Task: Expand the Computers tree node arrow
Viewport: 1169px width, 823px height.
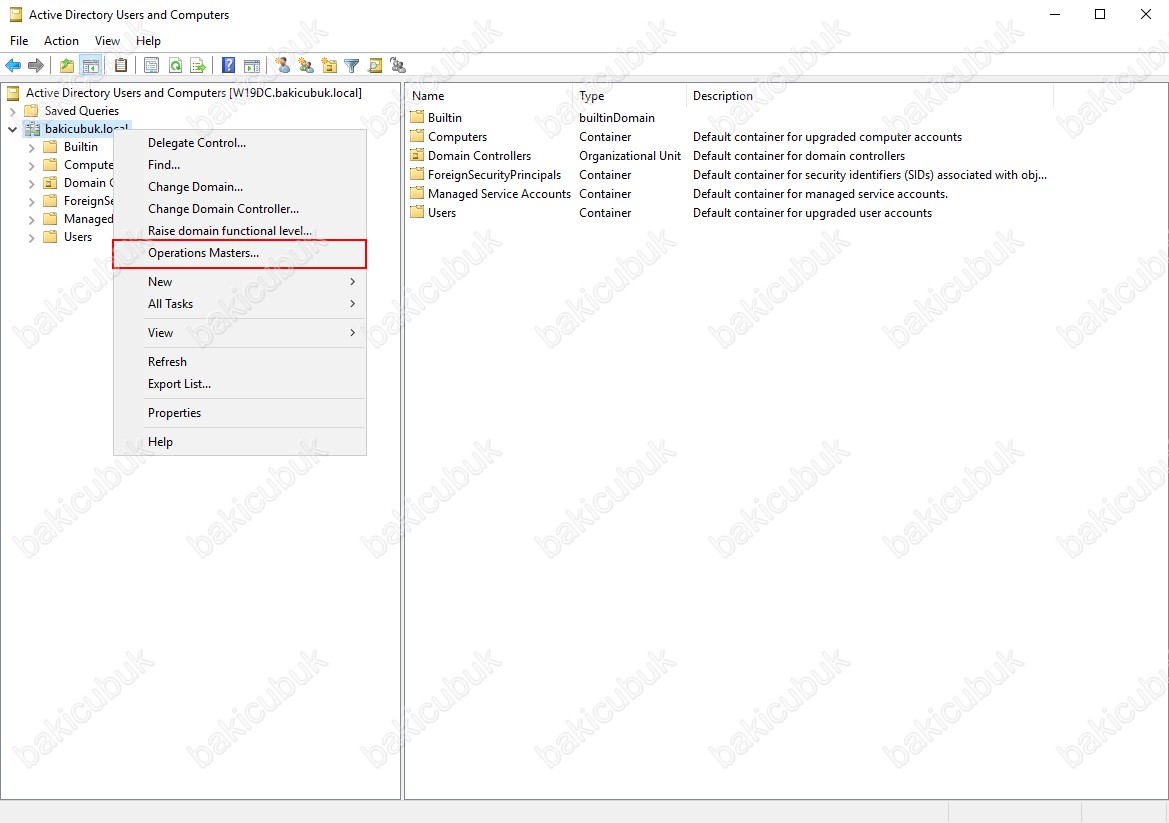Action: coord(31,165)
